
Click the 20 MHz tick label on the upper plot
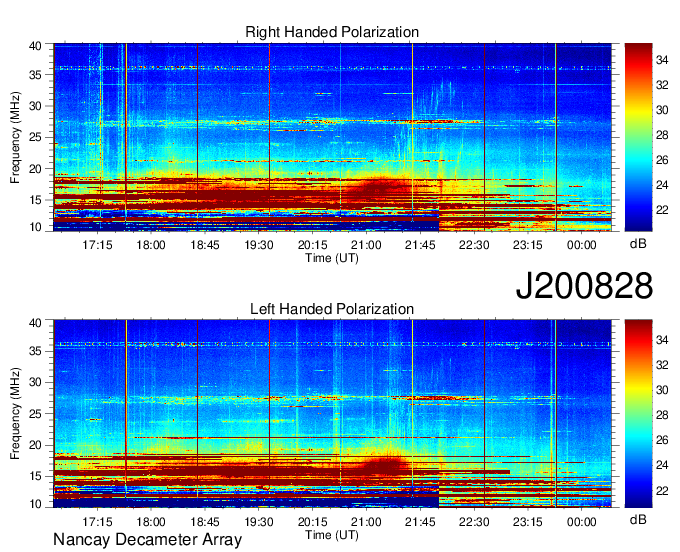(35, 169)
